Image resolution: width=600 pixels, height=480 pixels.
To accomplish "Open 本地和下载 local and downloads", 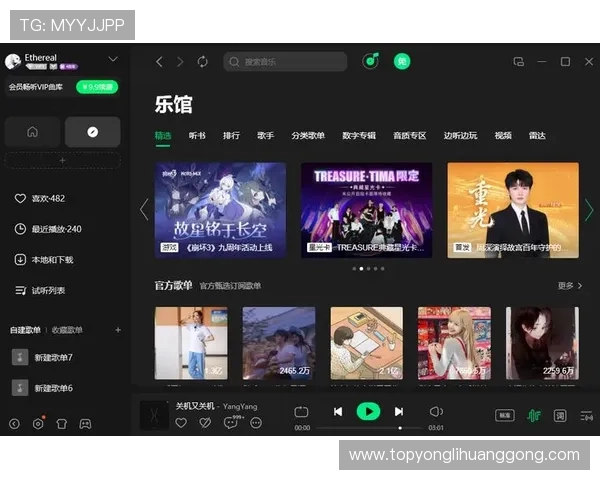I will pyautogui.click(x=44, y=260).
